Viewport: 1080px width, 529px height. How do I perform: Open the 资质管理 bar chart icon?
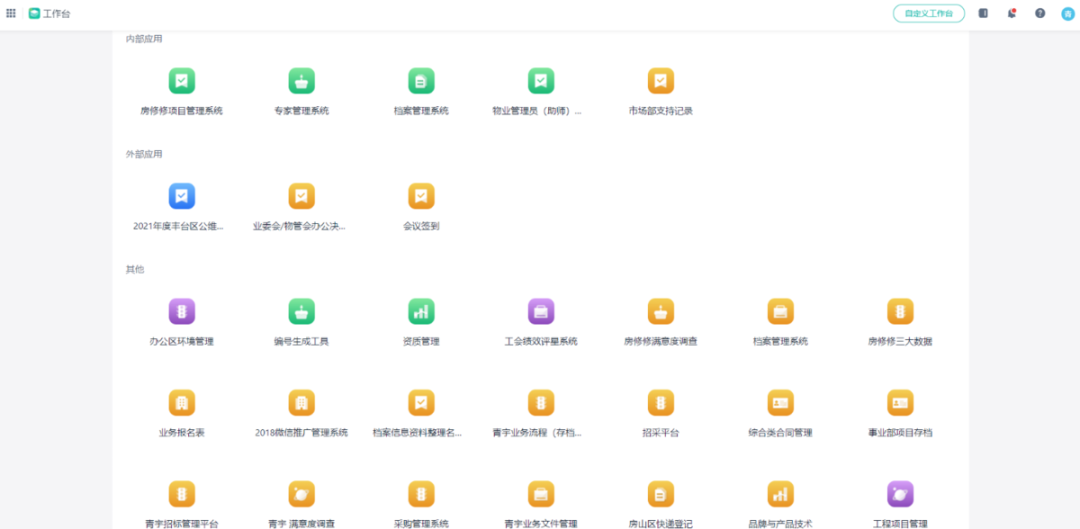[x=421, y=311]
